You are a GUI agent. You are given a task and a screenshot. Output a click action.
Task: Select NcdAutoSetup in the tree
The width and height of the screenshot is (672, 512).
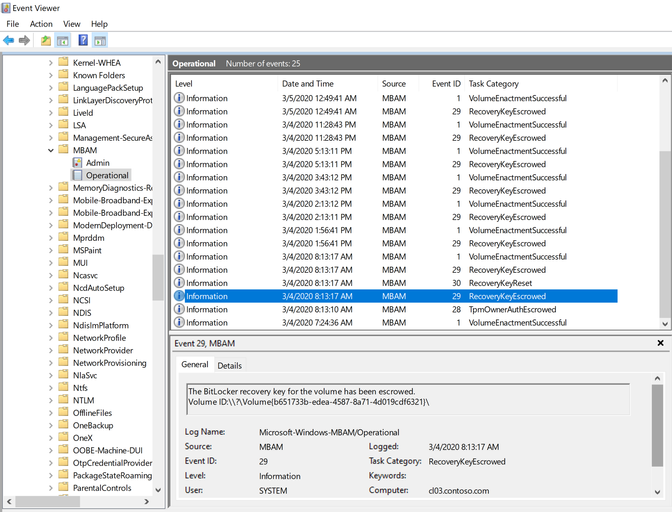tap(99, 288)
